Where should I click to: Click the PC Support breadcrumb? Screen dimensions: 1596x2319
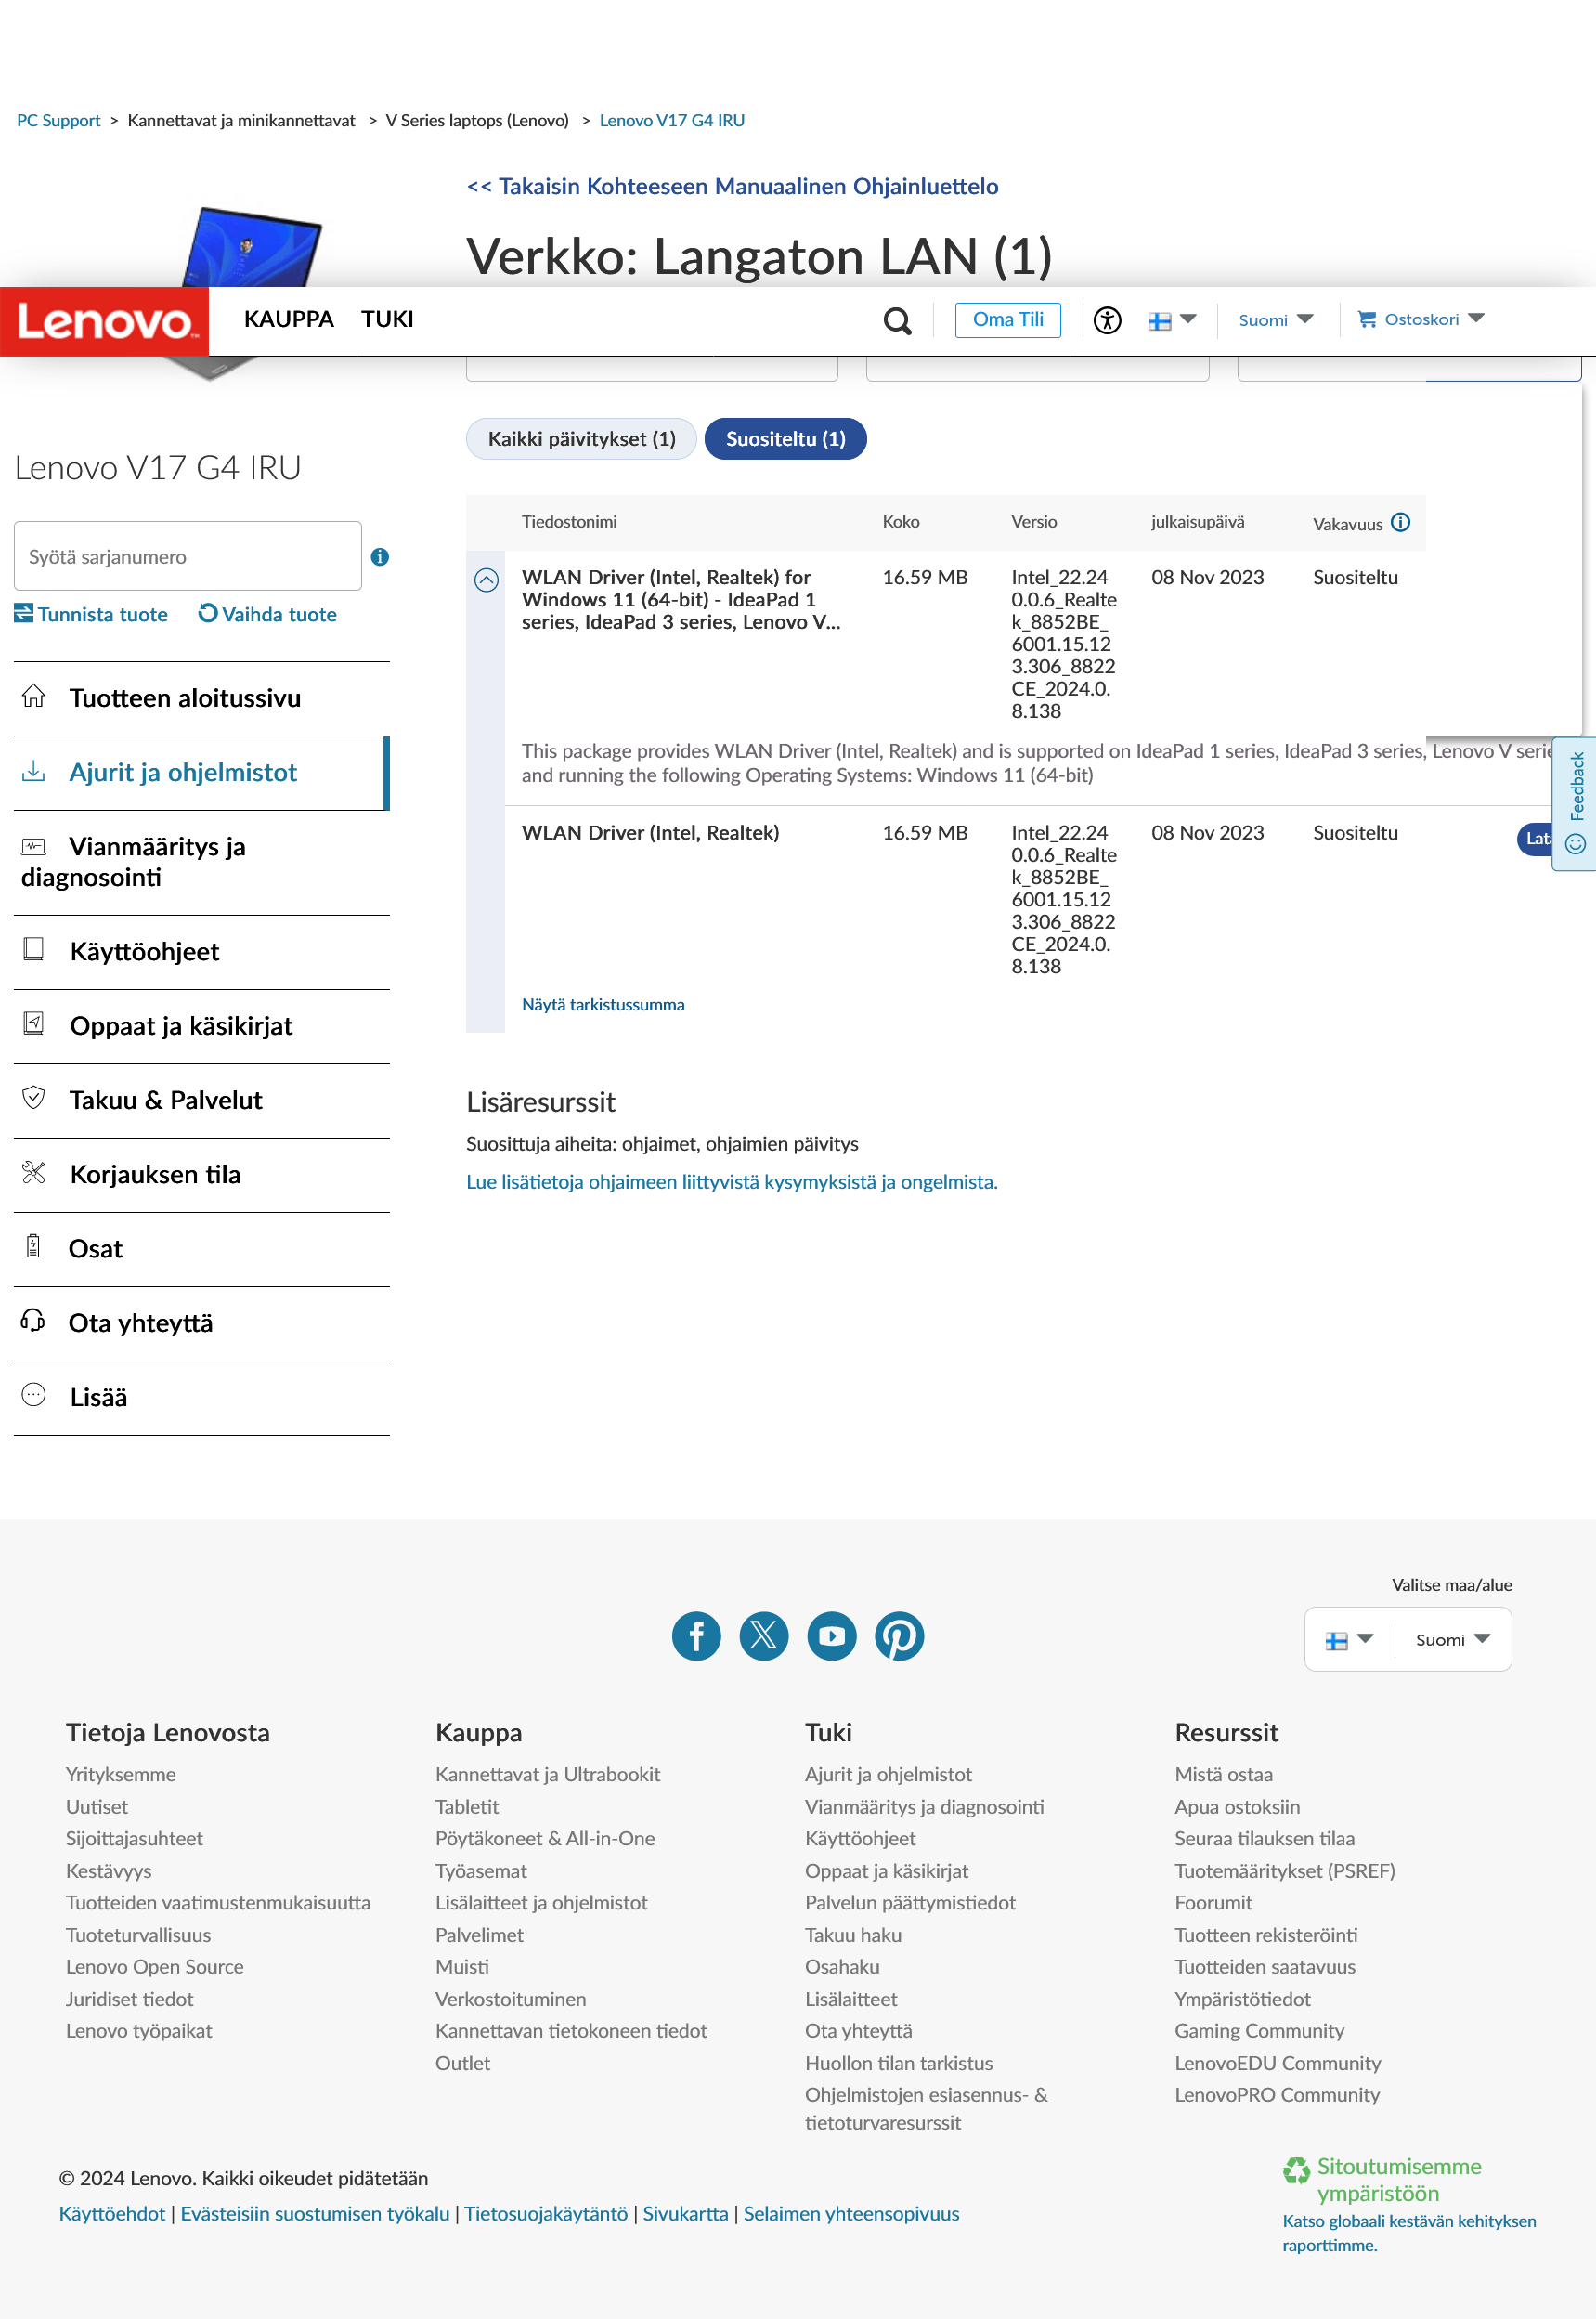coord(59,120)
